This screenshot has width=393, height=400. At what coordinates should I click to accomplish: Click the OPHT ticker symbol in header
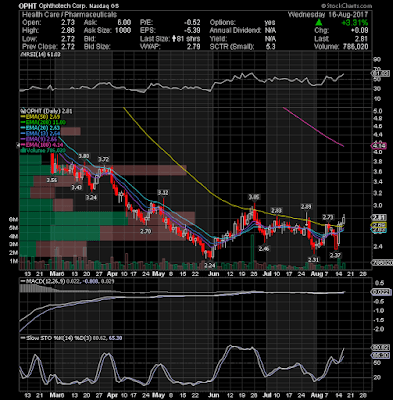click(27, 6)
